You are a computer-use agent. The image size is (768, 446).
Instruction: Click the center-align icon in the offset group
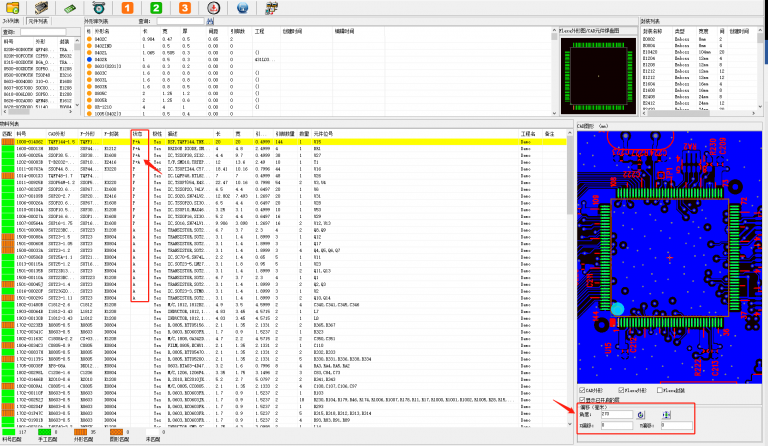tap(666, 415)
